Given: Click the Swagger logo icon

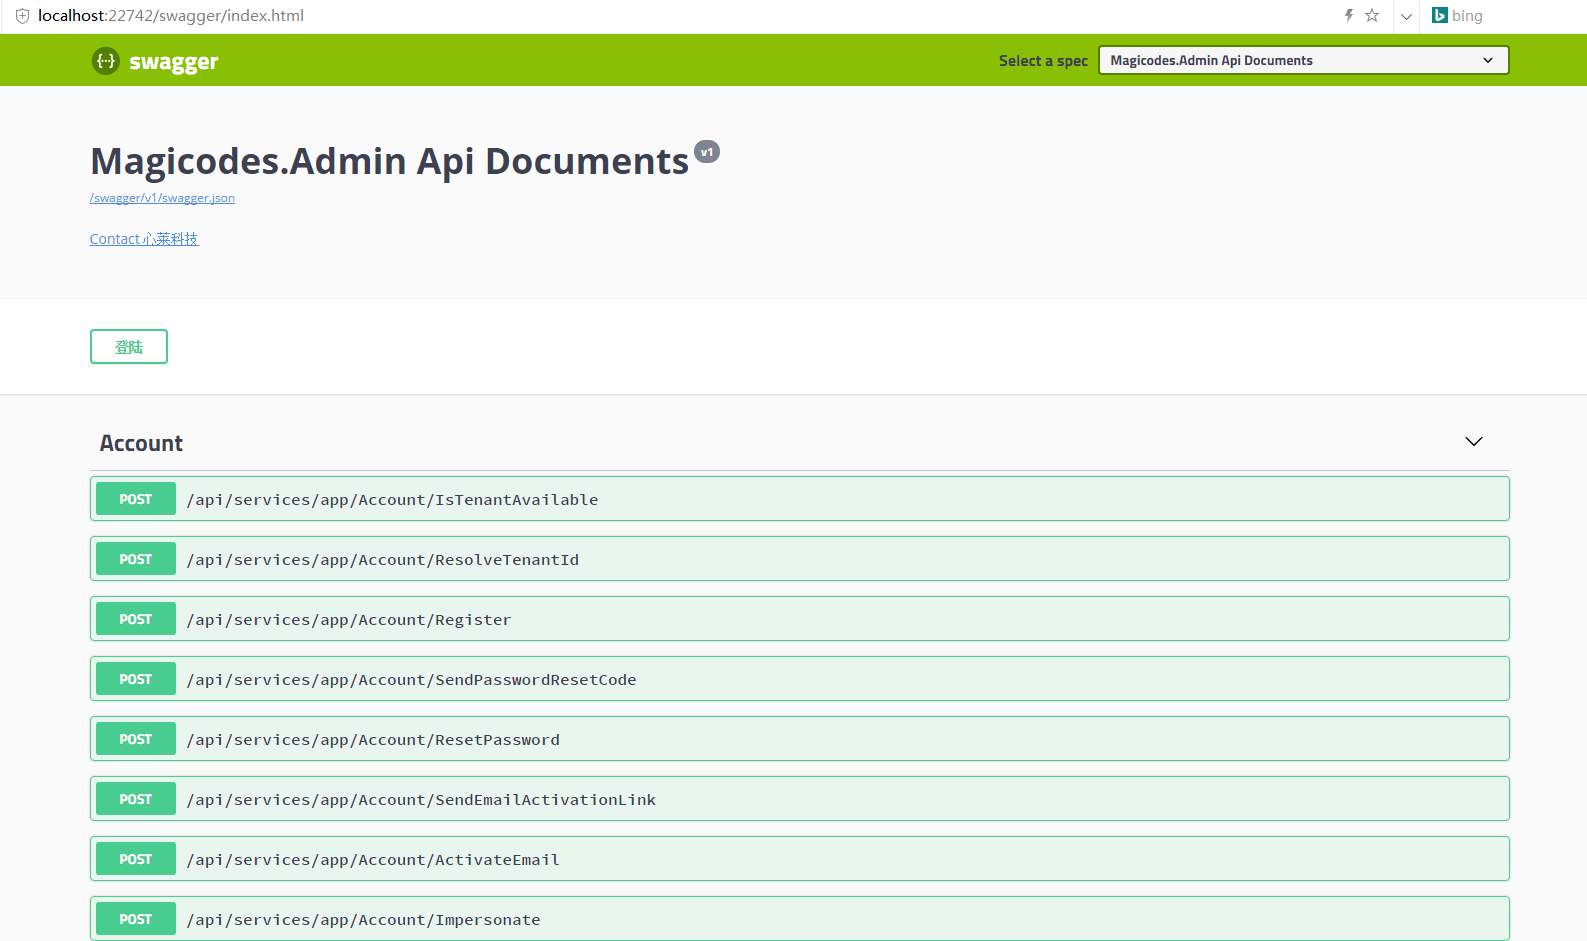Looking at the screenshot, I should click(x=105, y=61).
